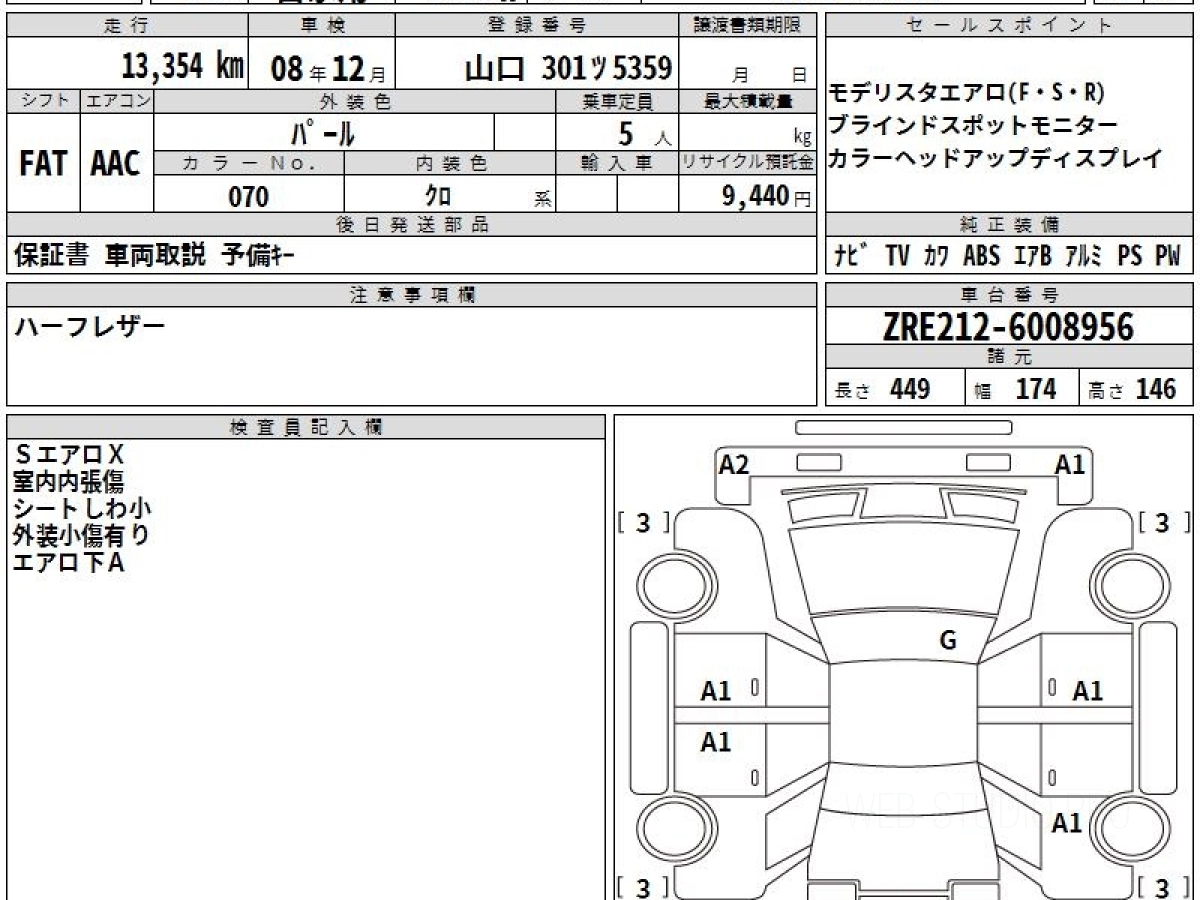This screenshot has width=1200, height=900.
Task: Click the パール exterior color value
Action: click(x=323, y=132)
